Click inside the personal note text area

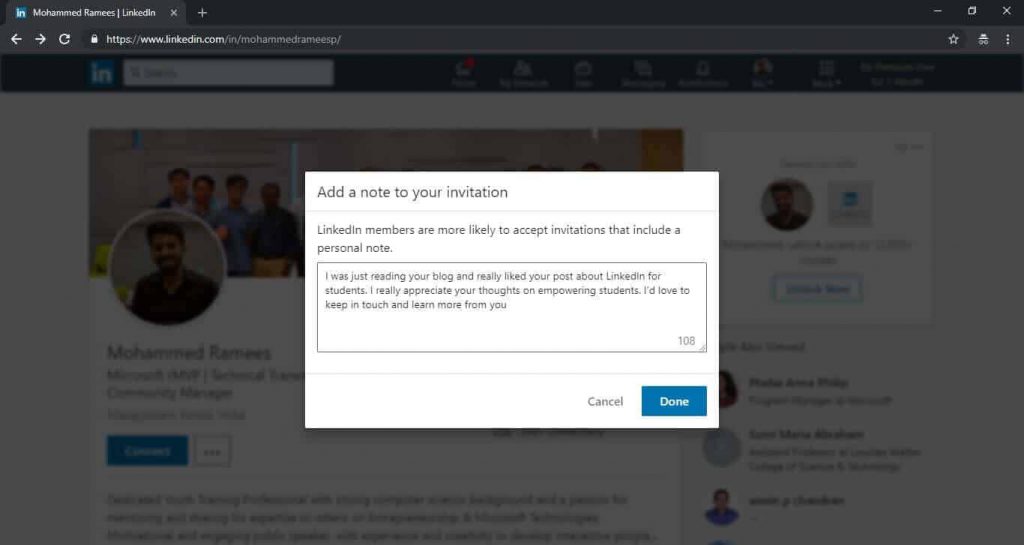tap(511, 307)
